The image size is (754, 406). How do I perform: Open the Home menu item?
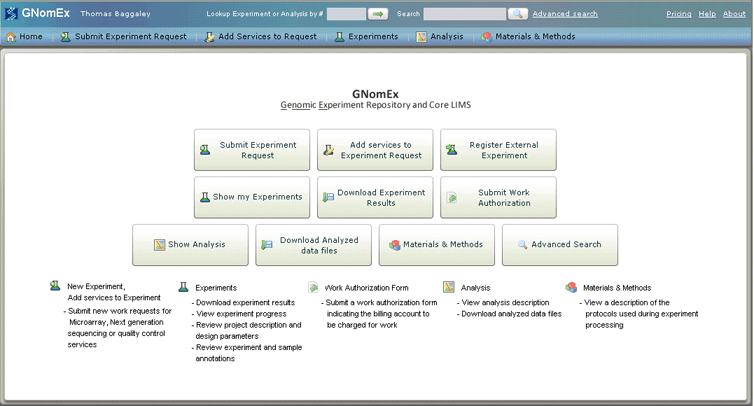(24, 37)
